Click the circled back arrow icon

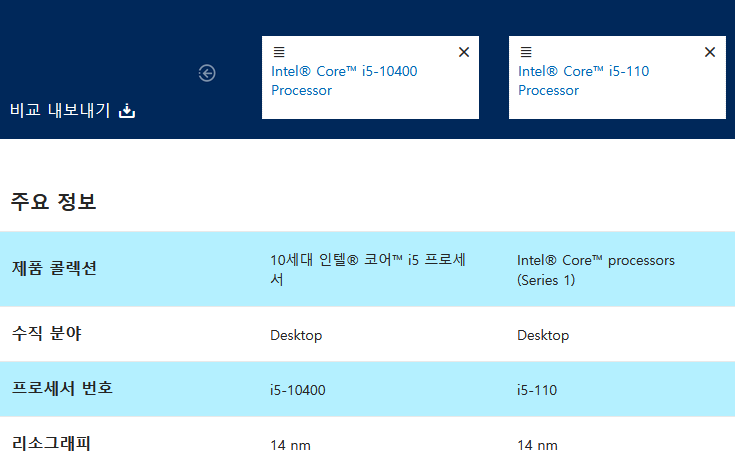pyautogui.click(x=207, y=73)
